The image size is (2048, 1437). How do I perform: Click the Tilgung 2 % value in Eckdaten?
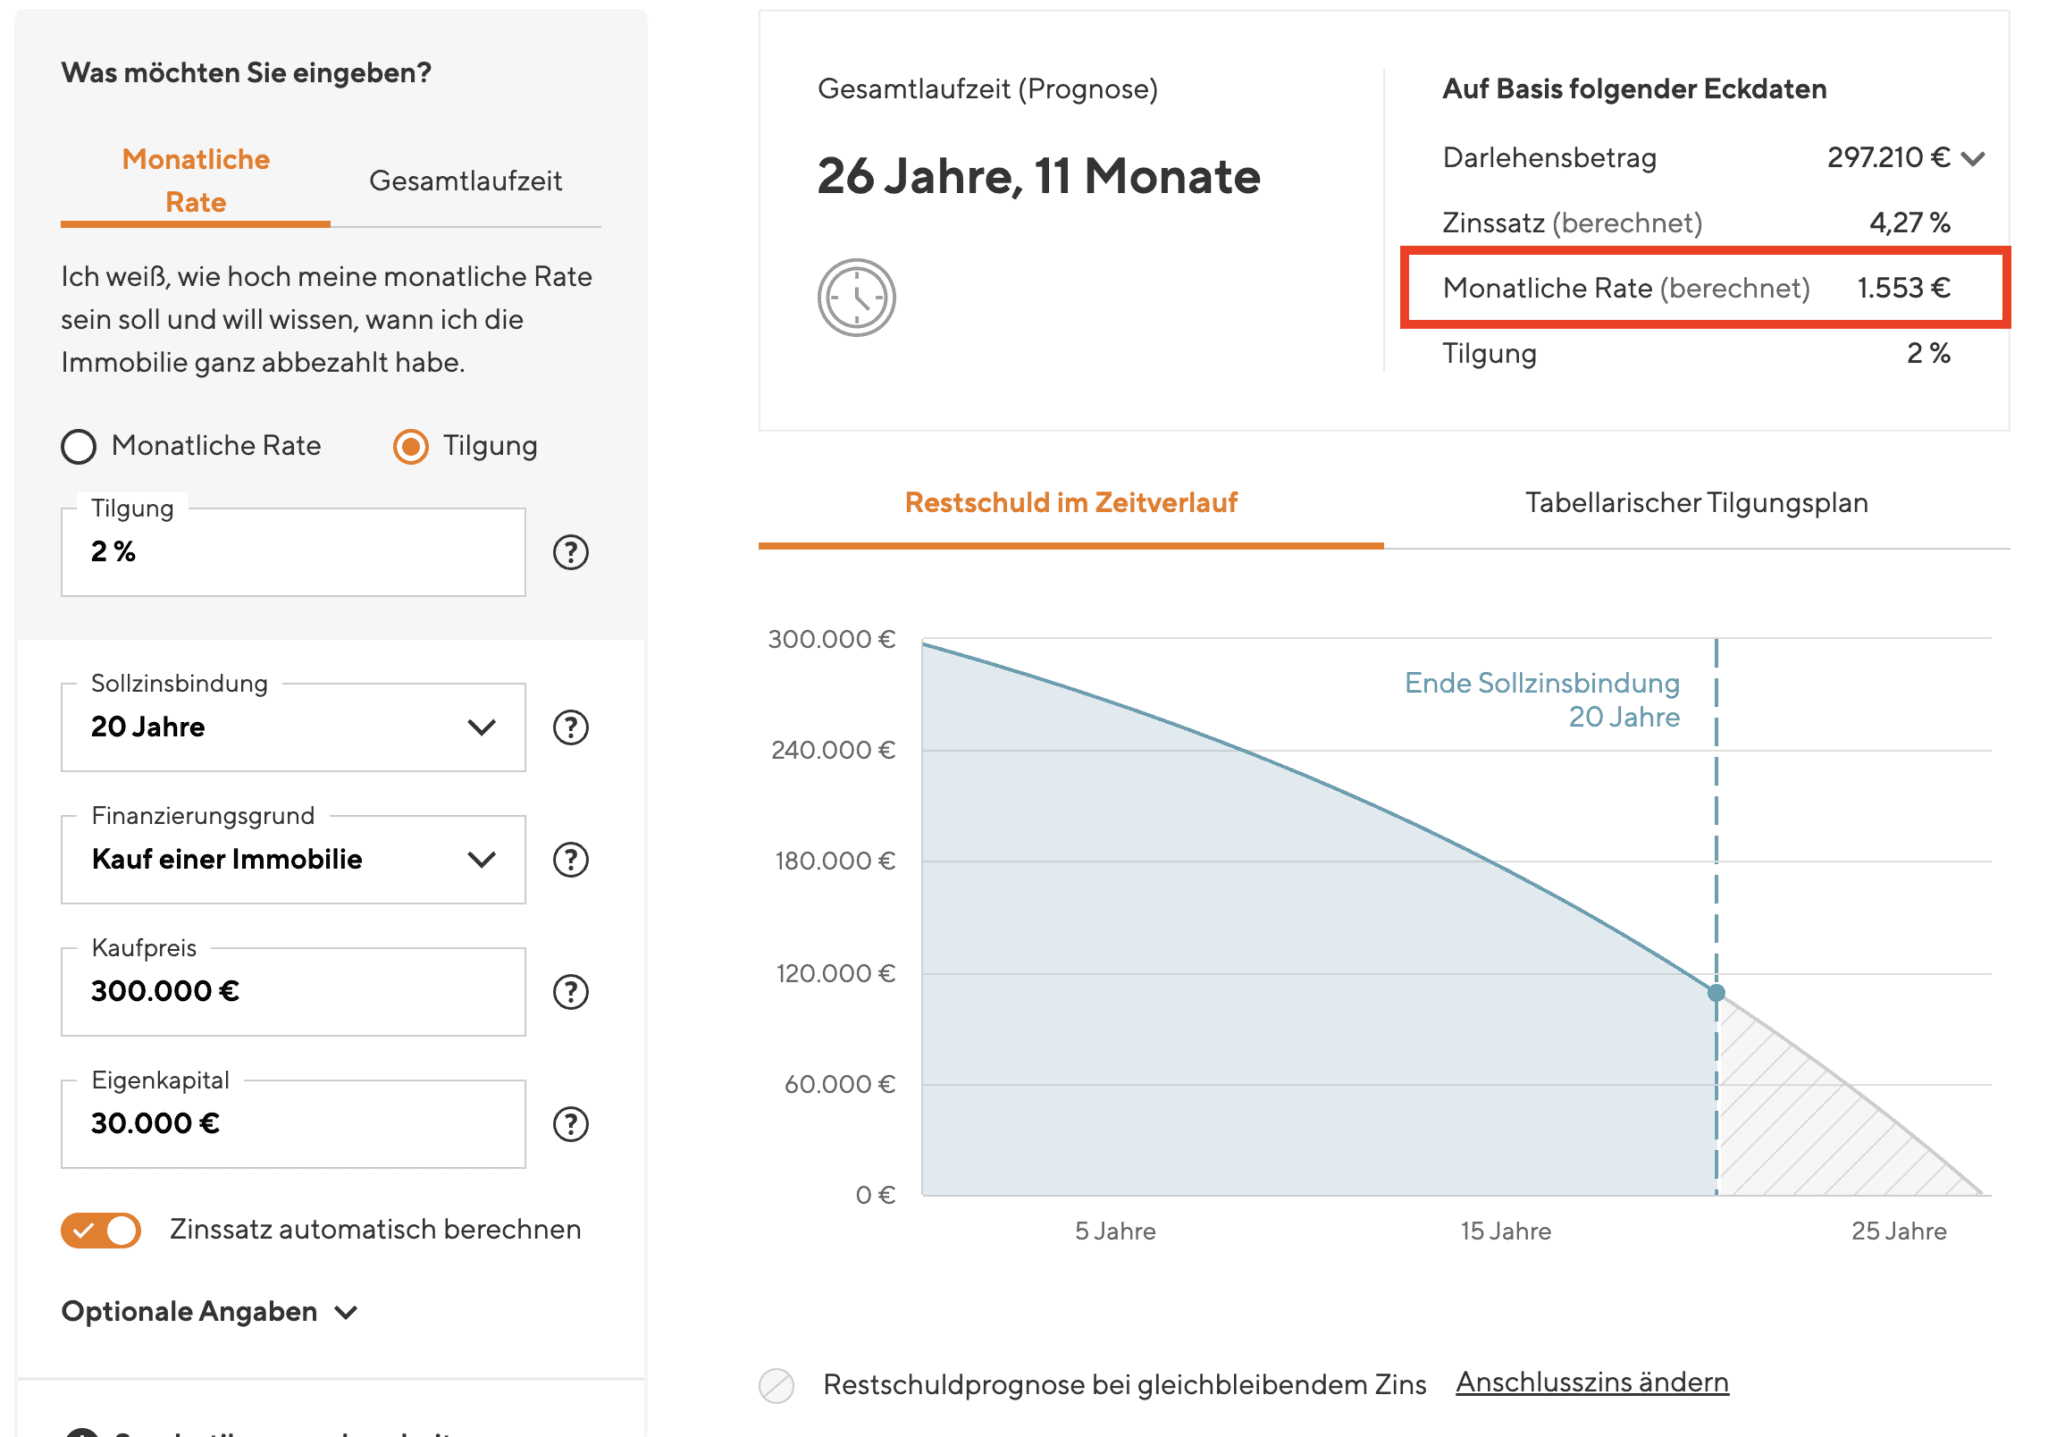point(1928,353)
